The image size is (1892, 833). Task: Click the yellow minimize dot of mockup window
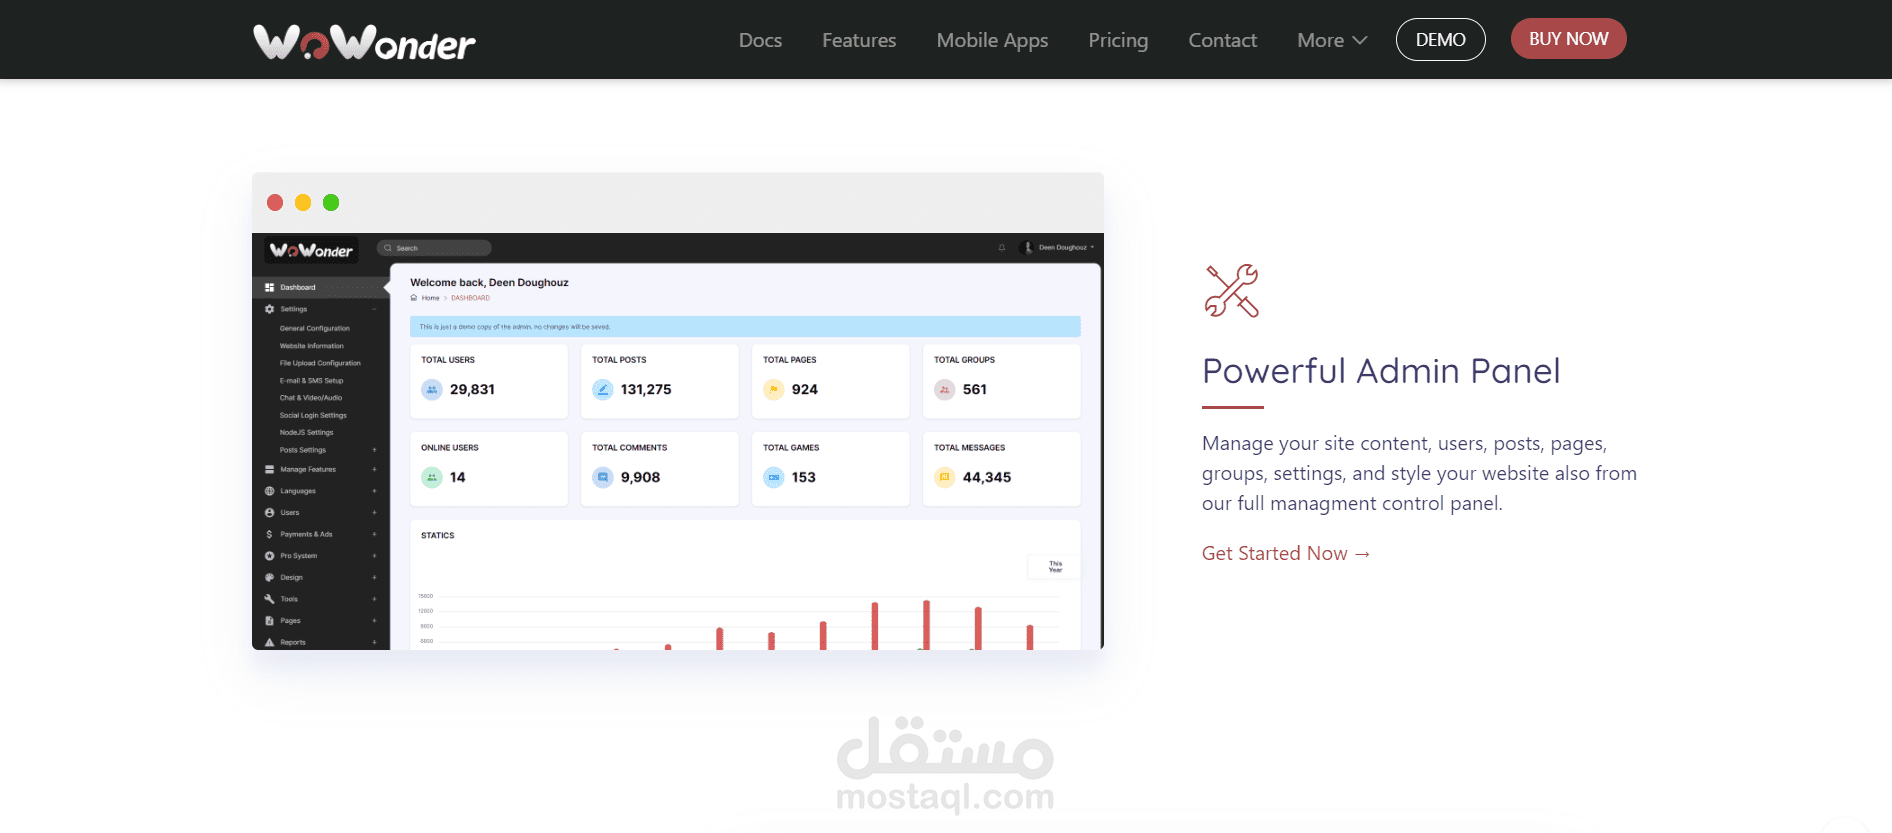[303, 203]
